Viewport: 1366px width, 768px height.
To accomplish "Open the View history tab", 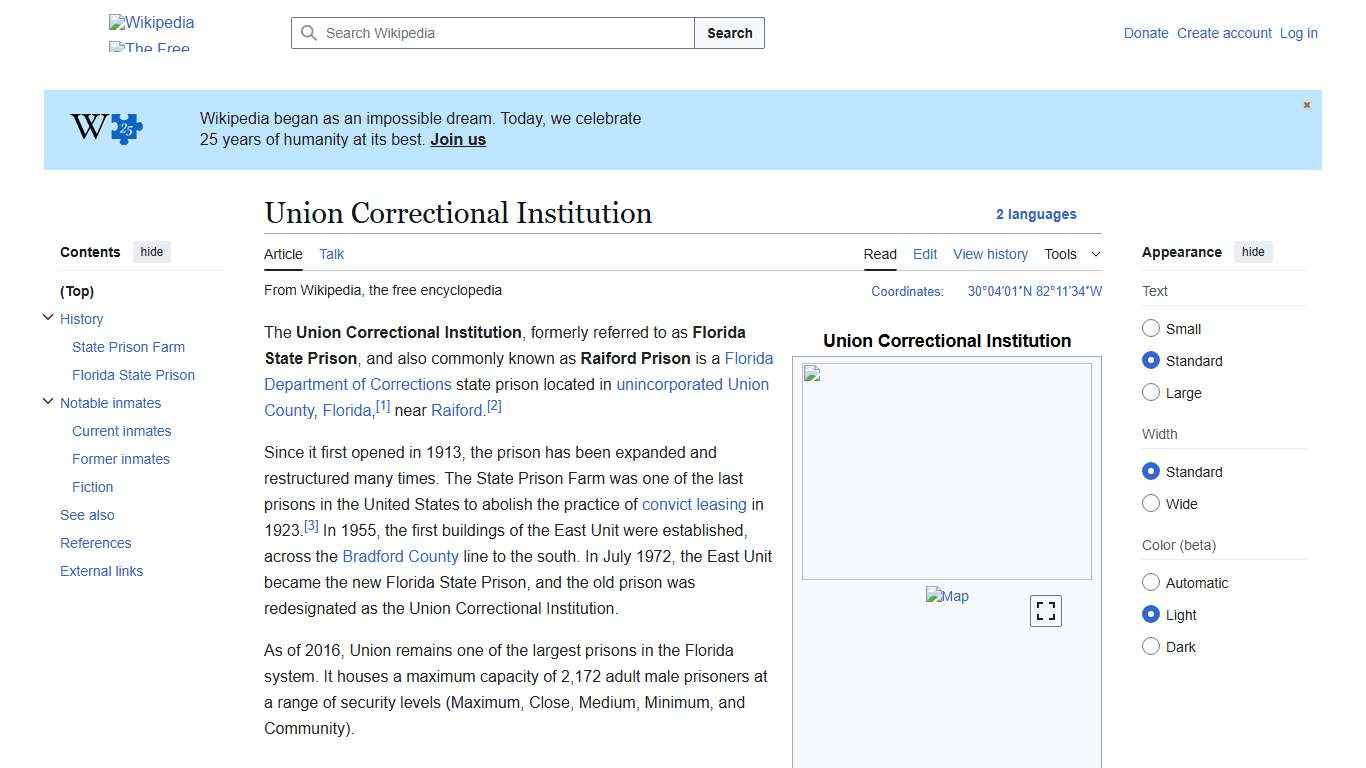I will pos(990,254).
